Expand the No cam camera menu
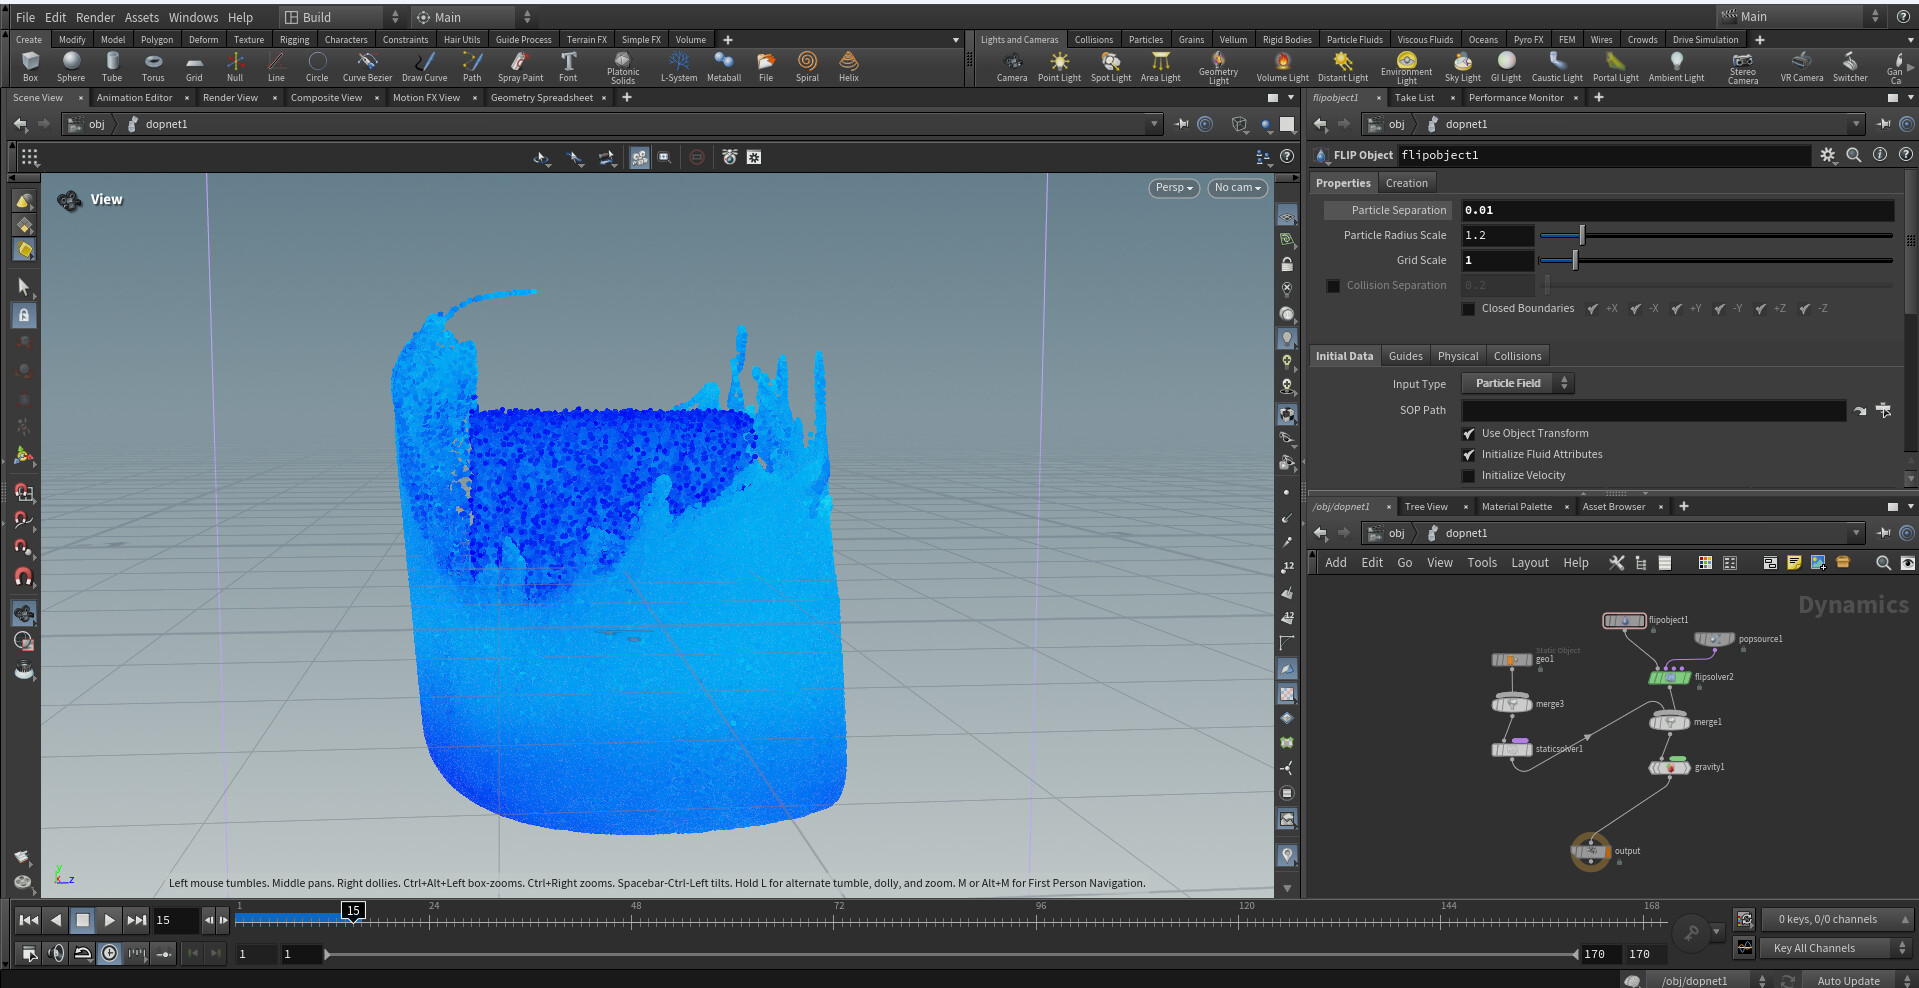The width and height of the screenshot is (1919, 988). (x=1237, y=188)
